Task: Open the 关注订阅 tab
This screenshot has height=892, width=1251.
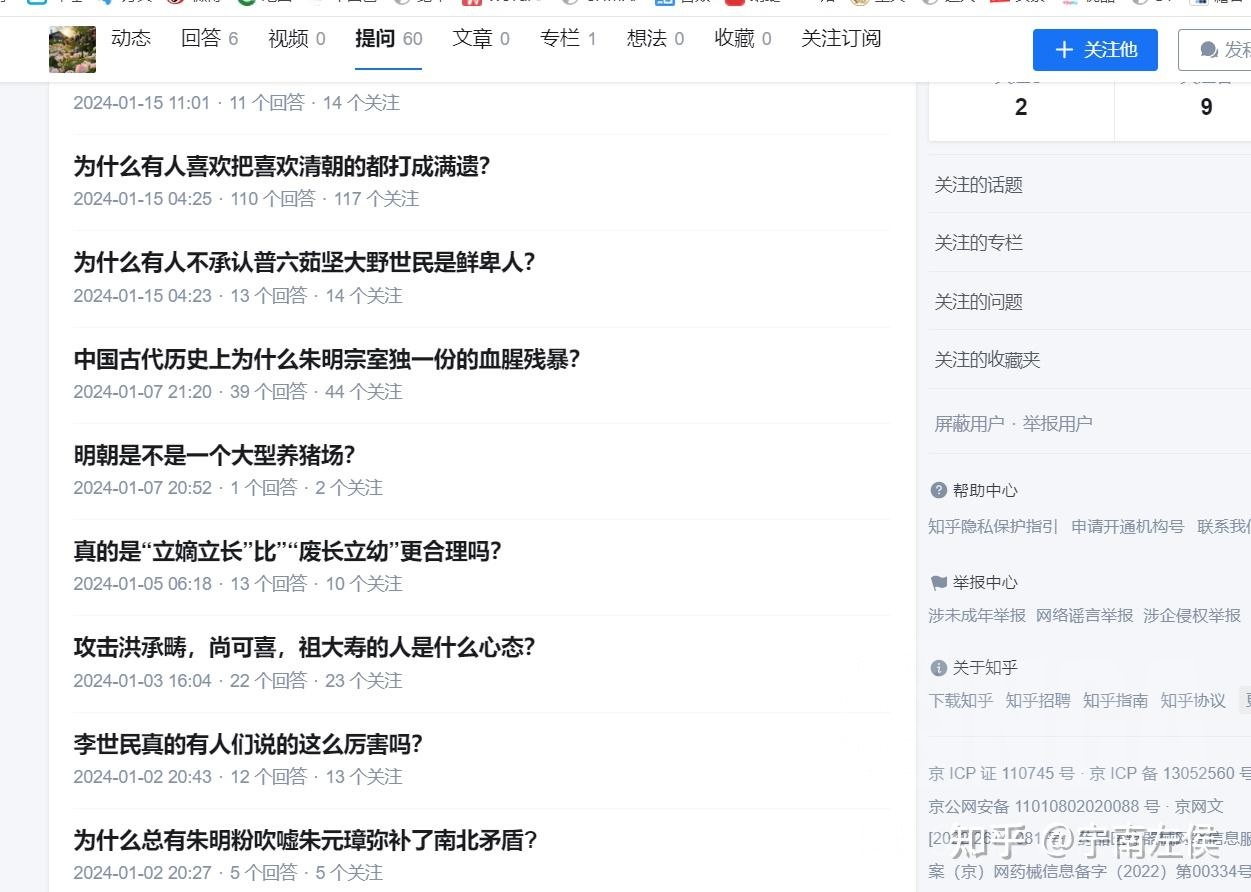Action: [x=841, y=38]
